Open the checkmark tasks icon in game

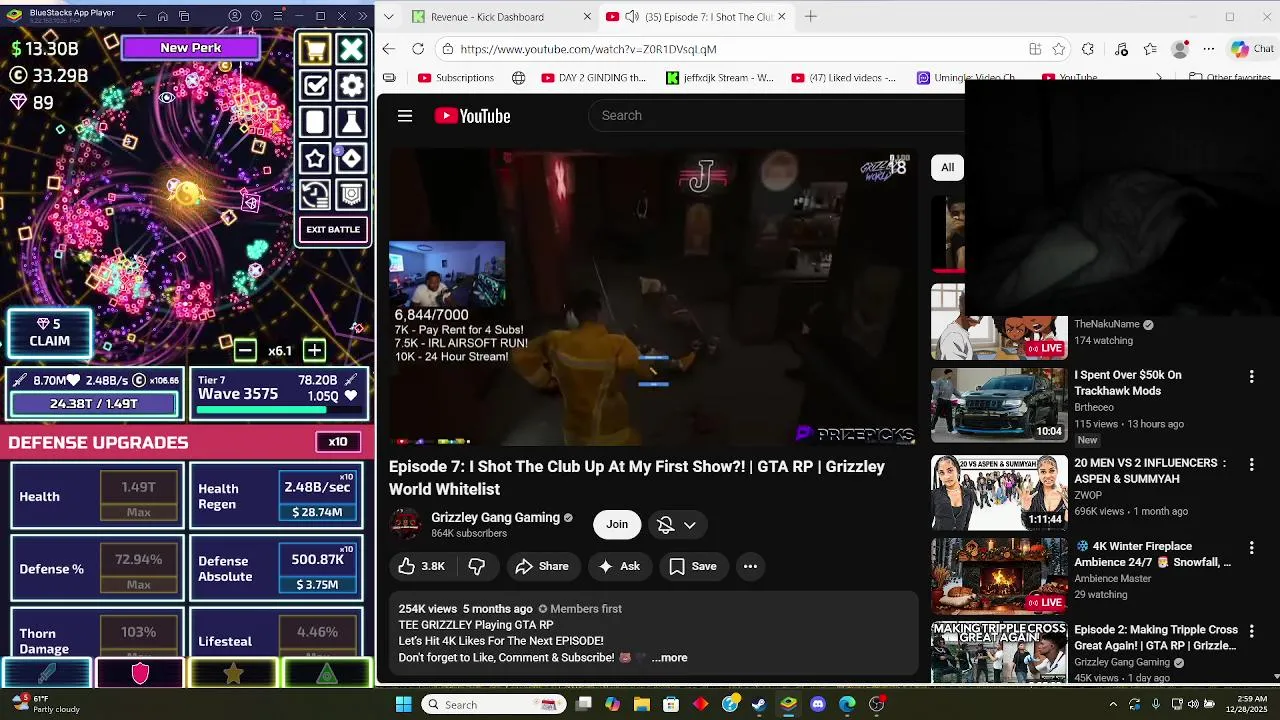315,86
